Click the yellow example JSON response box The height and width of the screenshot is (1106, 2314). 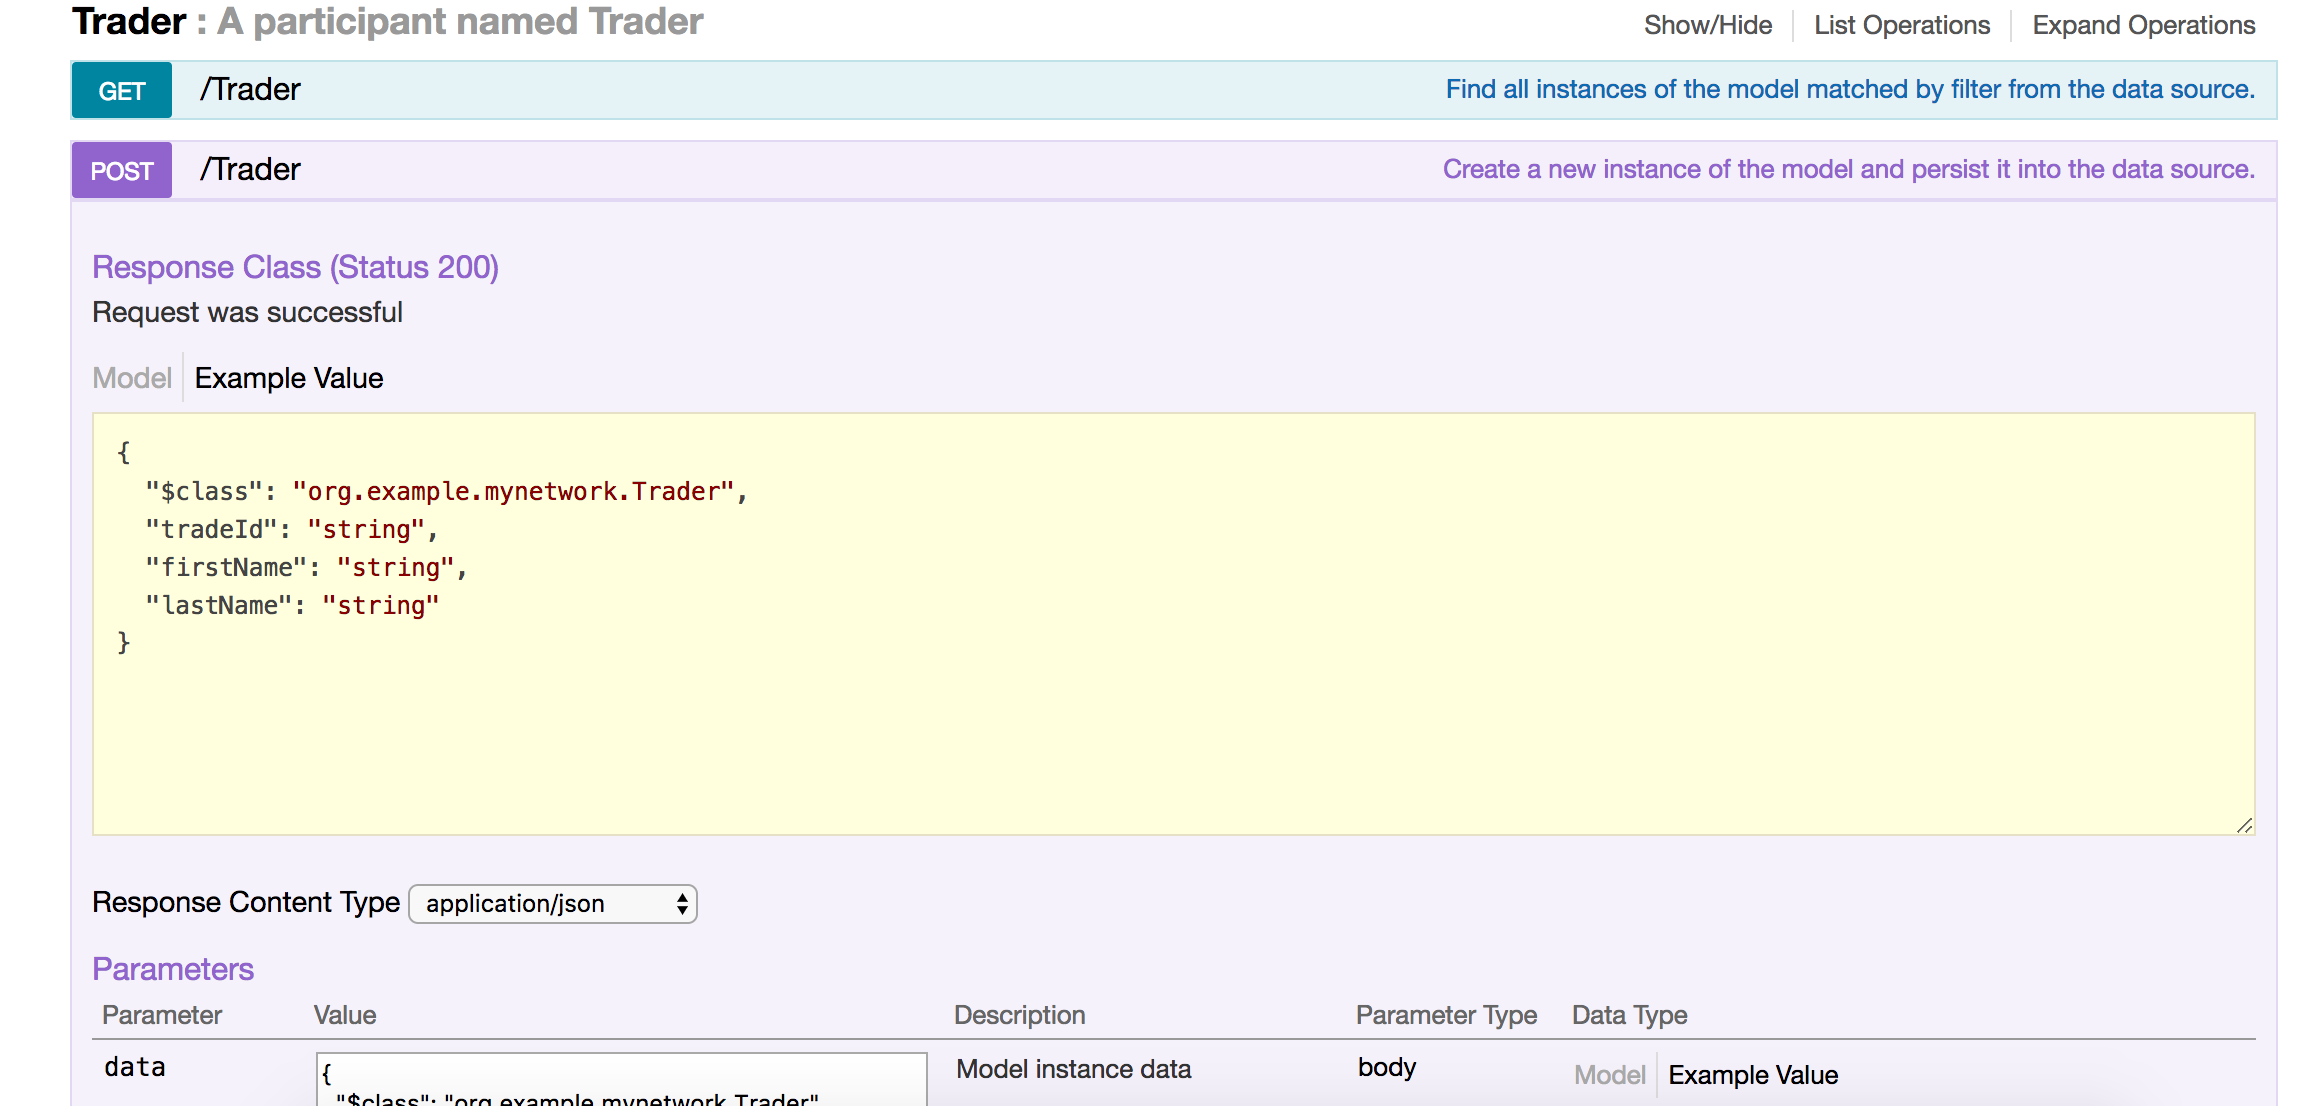[x=1174, y=624]
